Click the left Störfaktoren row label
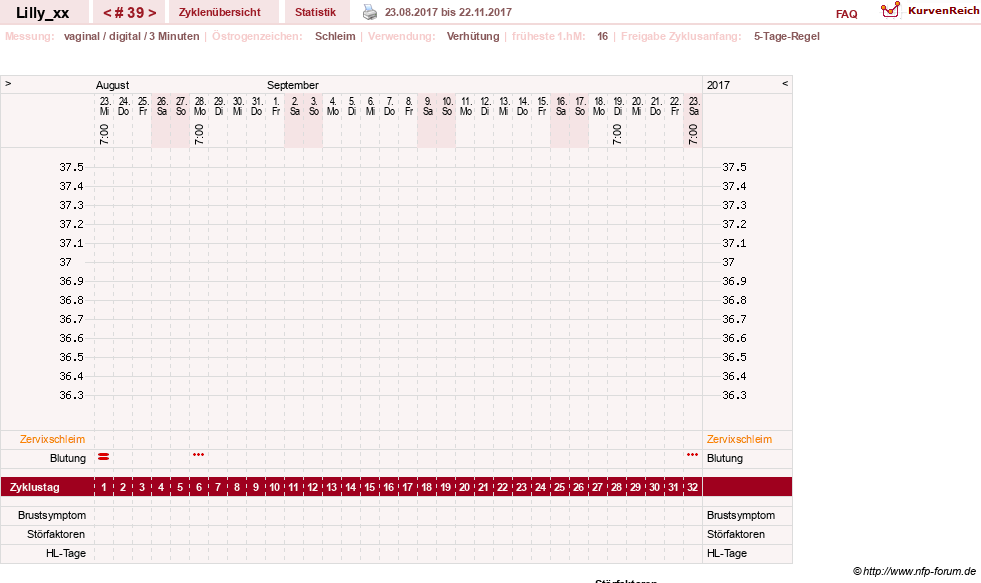981x583 pixels. 56,534
